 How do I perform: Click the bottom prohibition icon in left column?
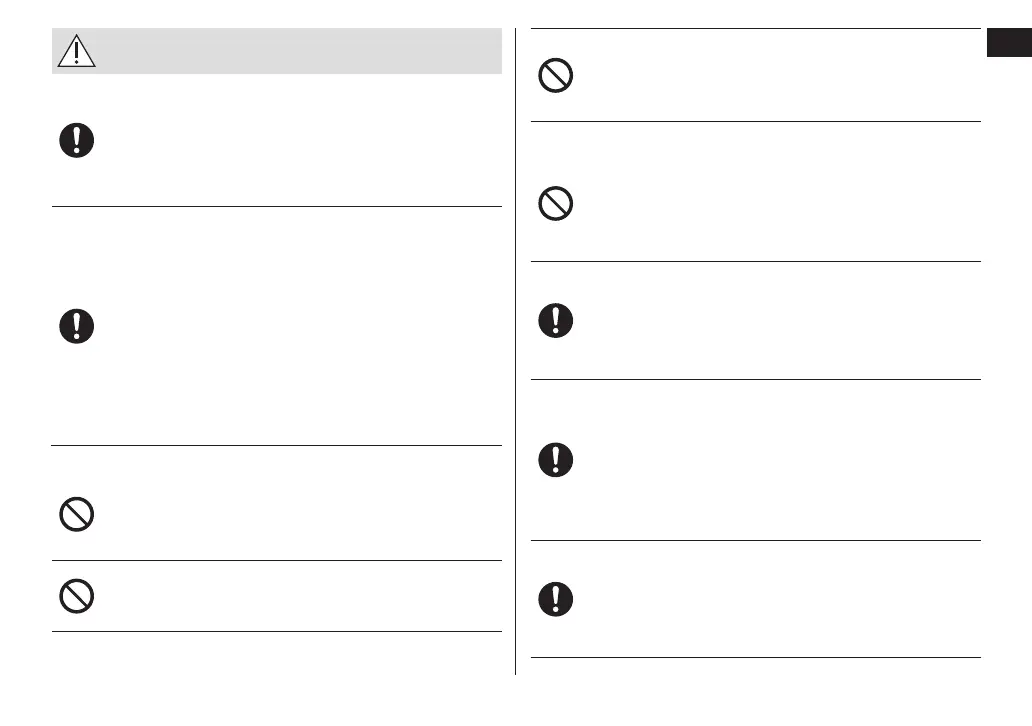click(x=76, y=596)
